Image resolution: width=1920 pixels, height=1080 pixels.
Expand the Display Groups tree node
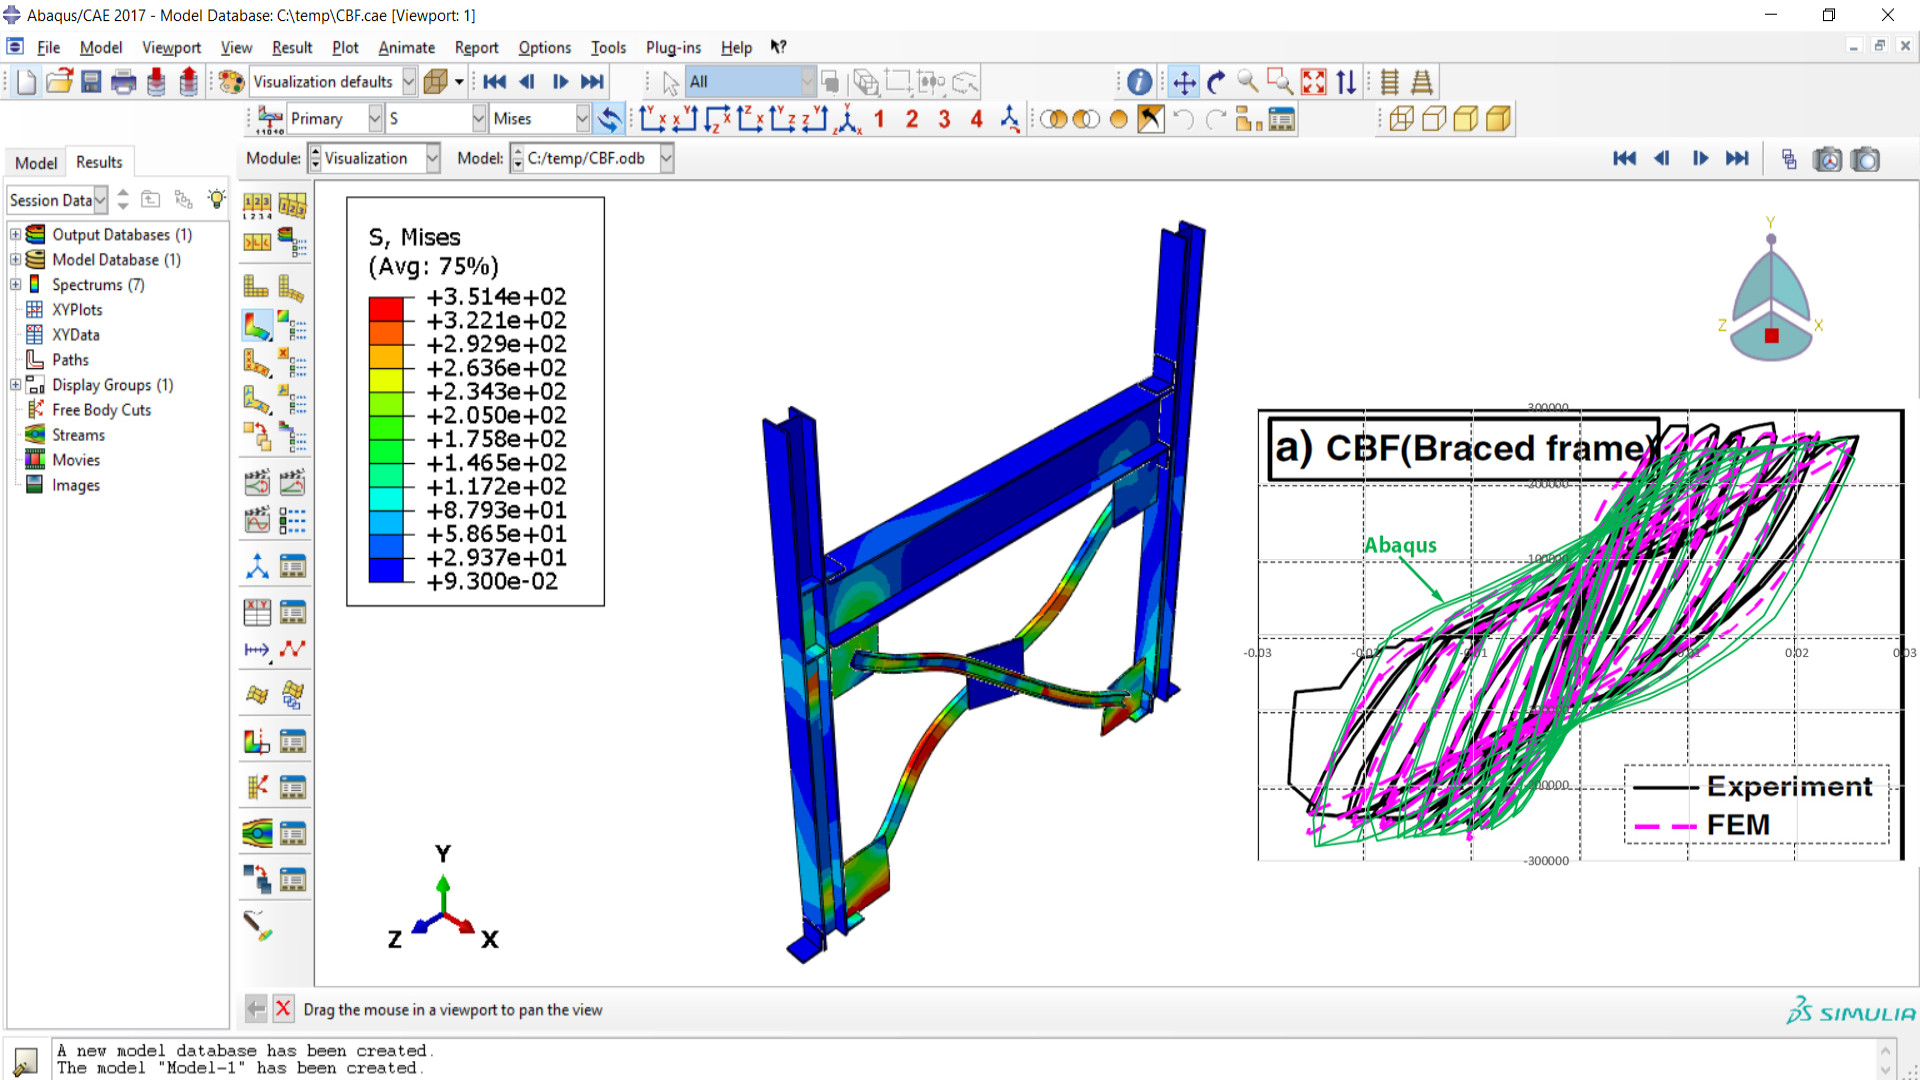pyautogui.click(x=16, y=384)
